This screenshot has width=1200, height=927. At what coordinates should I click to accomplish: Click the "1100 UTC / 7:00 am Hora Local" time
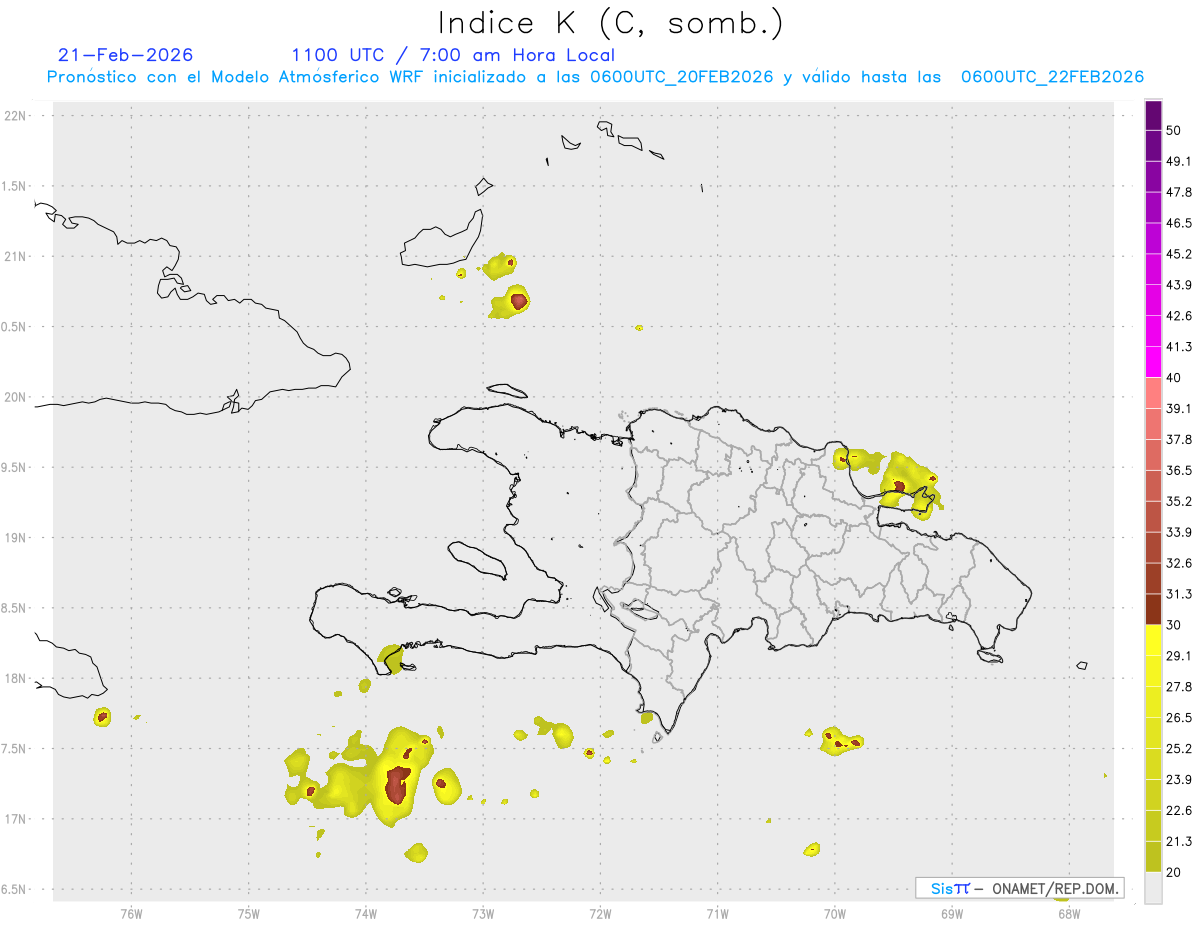coord(453,55)
